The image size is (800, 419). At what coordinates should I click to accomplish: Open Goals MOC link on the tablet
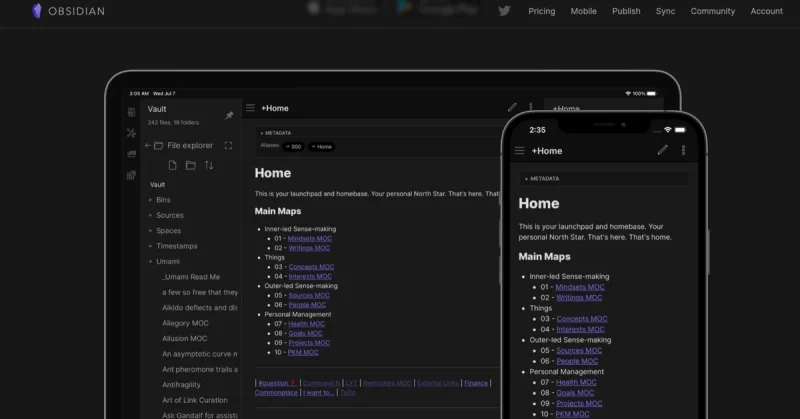click(305, 333)
